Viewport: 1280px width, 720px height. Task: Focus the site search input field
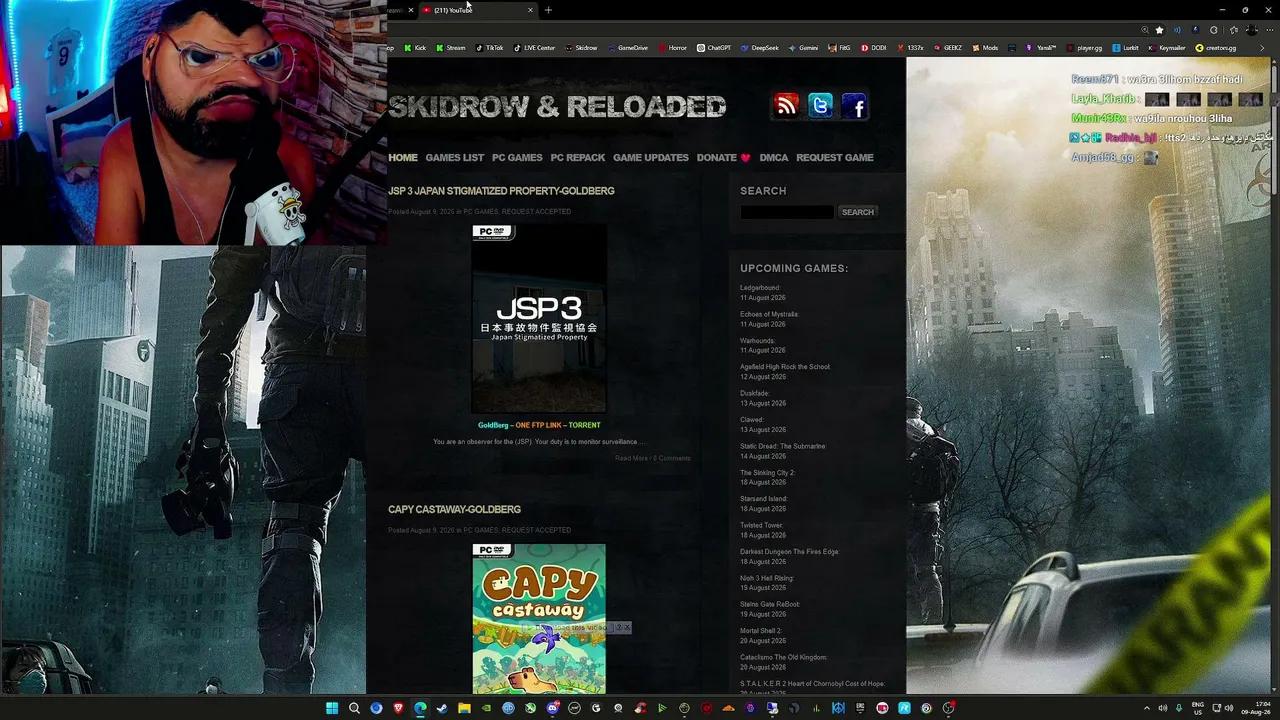coord(787,212)
